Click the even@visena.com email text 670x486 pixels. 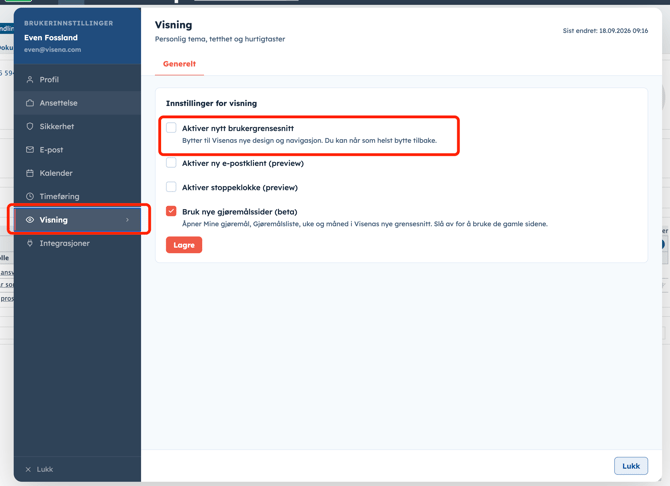(53, 50)
